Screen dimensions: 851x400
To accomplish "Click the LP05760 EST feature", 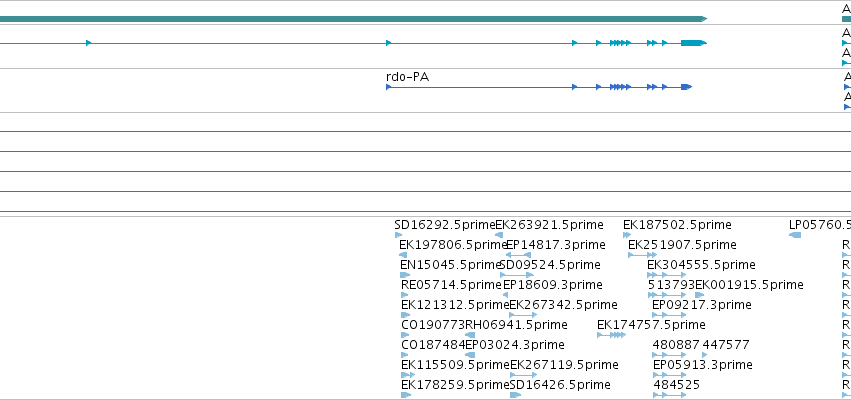I will [x=795, y=235].
